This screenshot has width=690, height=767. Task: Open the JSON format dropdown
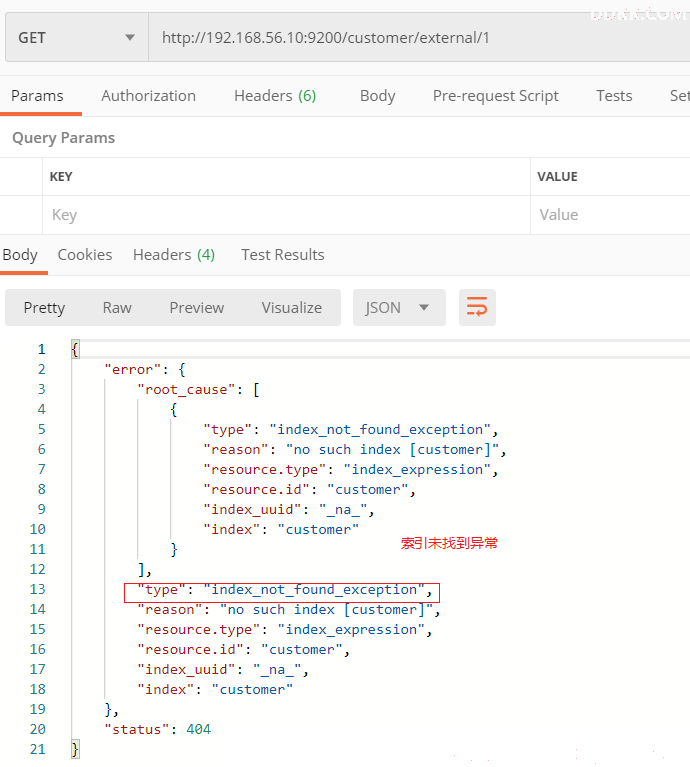399,307
